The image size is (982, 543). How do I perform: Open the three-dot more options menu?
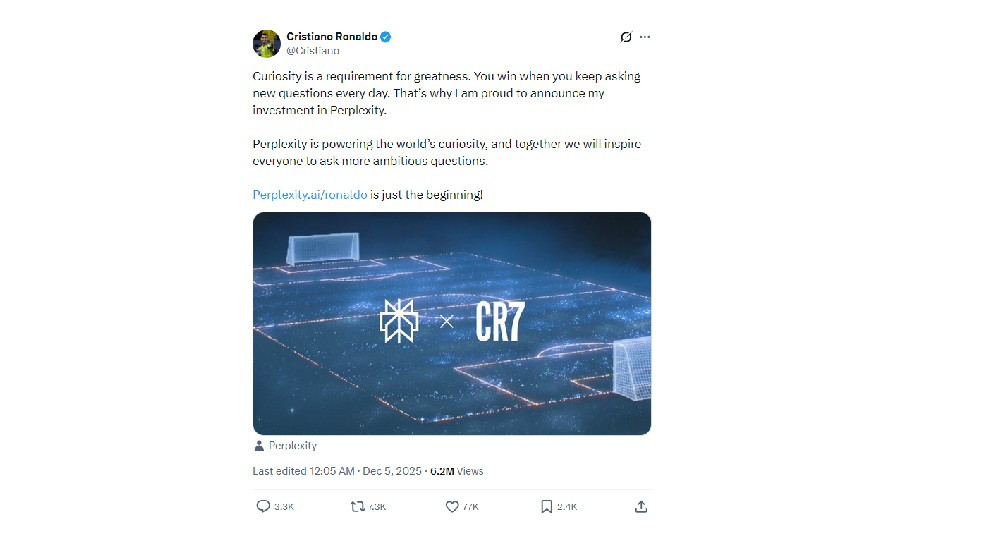[x=645, y=37]
